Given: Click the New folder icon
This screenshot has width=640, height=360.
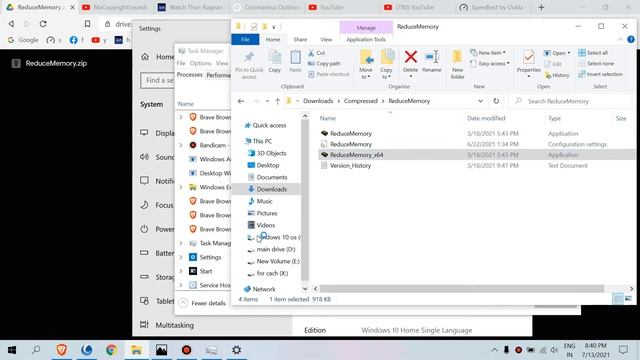Looking at the screenshot, I should click(457, 58).
